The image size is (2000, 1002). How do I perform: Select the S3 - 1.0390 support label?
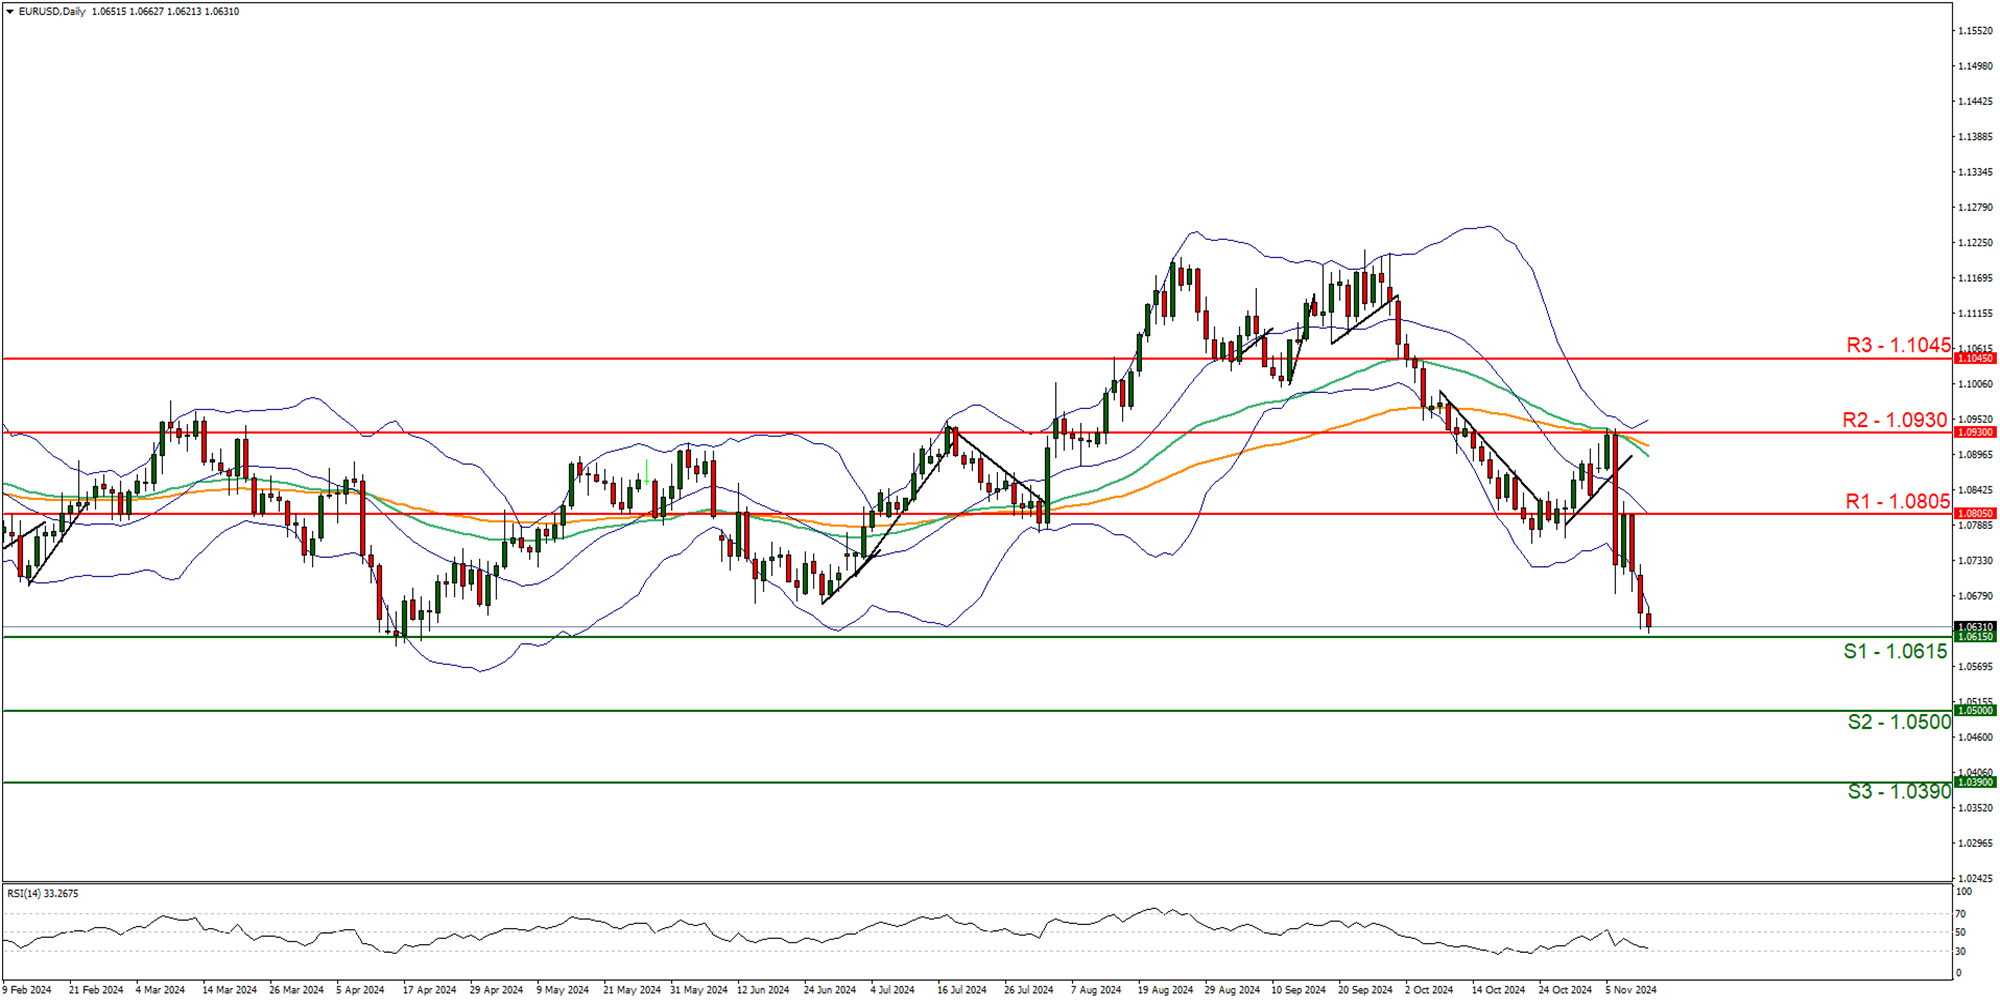1898,792
